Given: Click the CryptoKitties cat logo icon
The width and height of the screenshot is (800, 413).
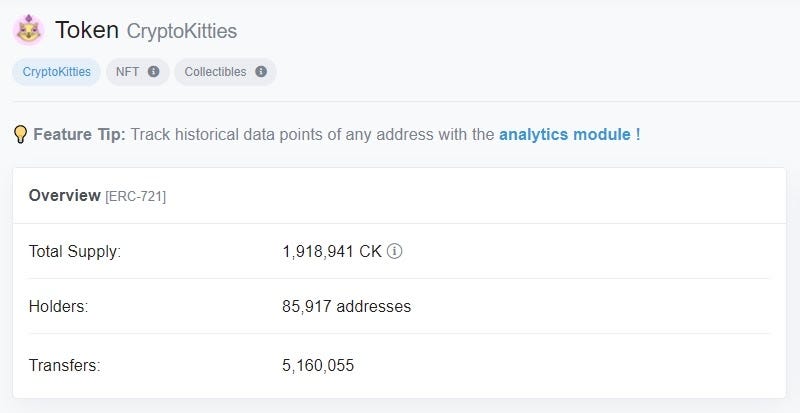Looking at the screenshot, I should tap(29, 30).
